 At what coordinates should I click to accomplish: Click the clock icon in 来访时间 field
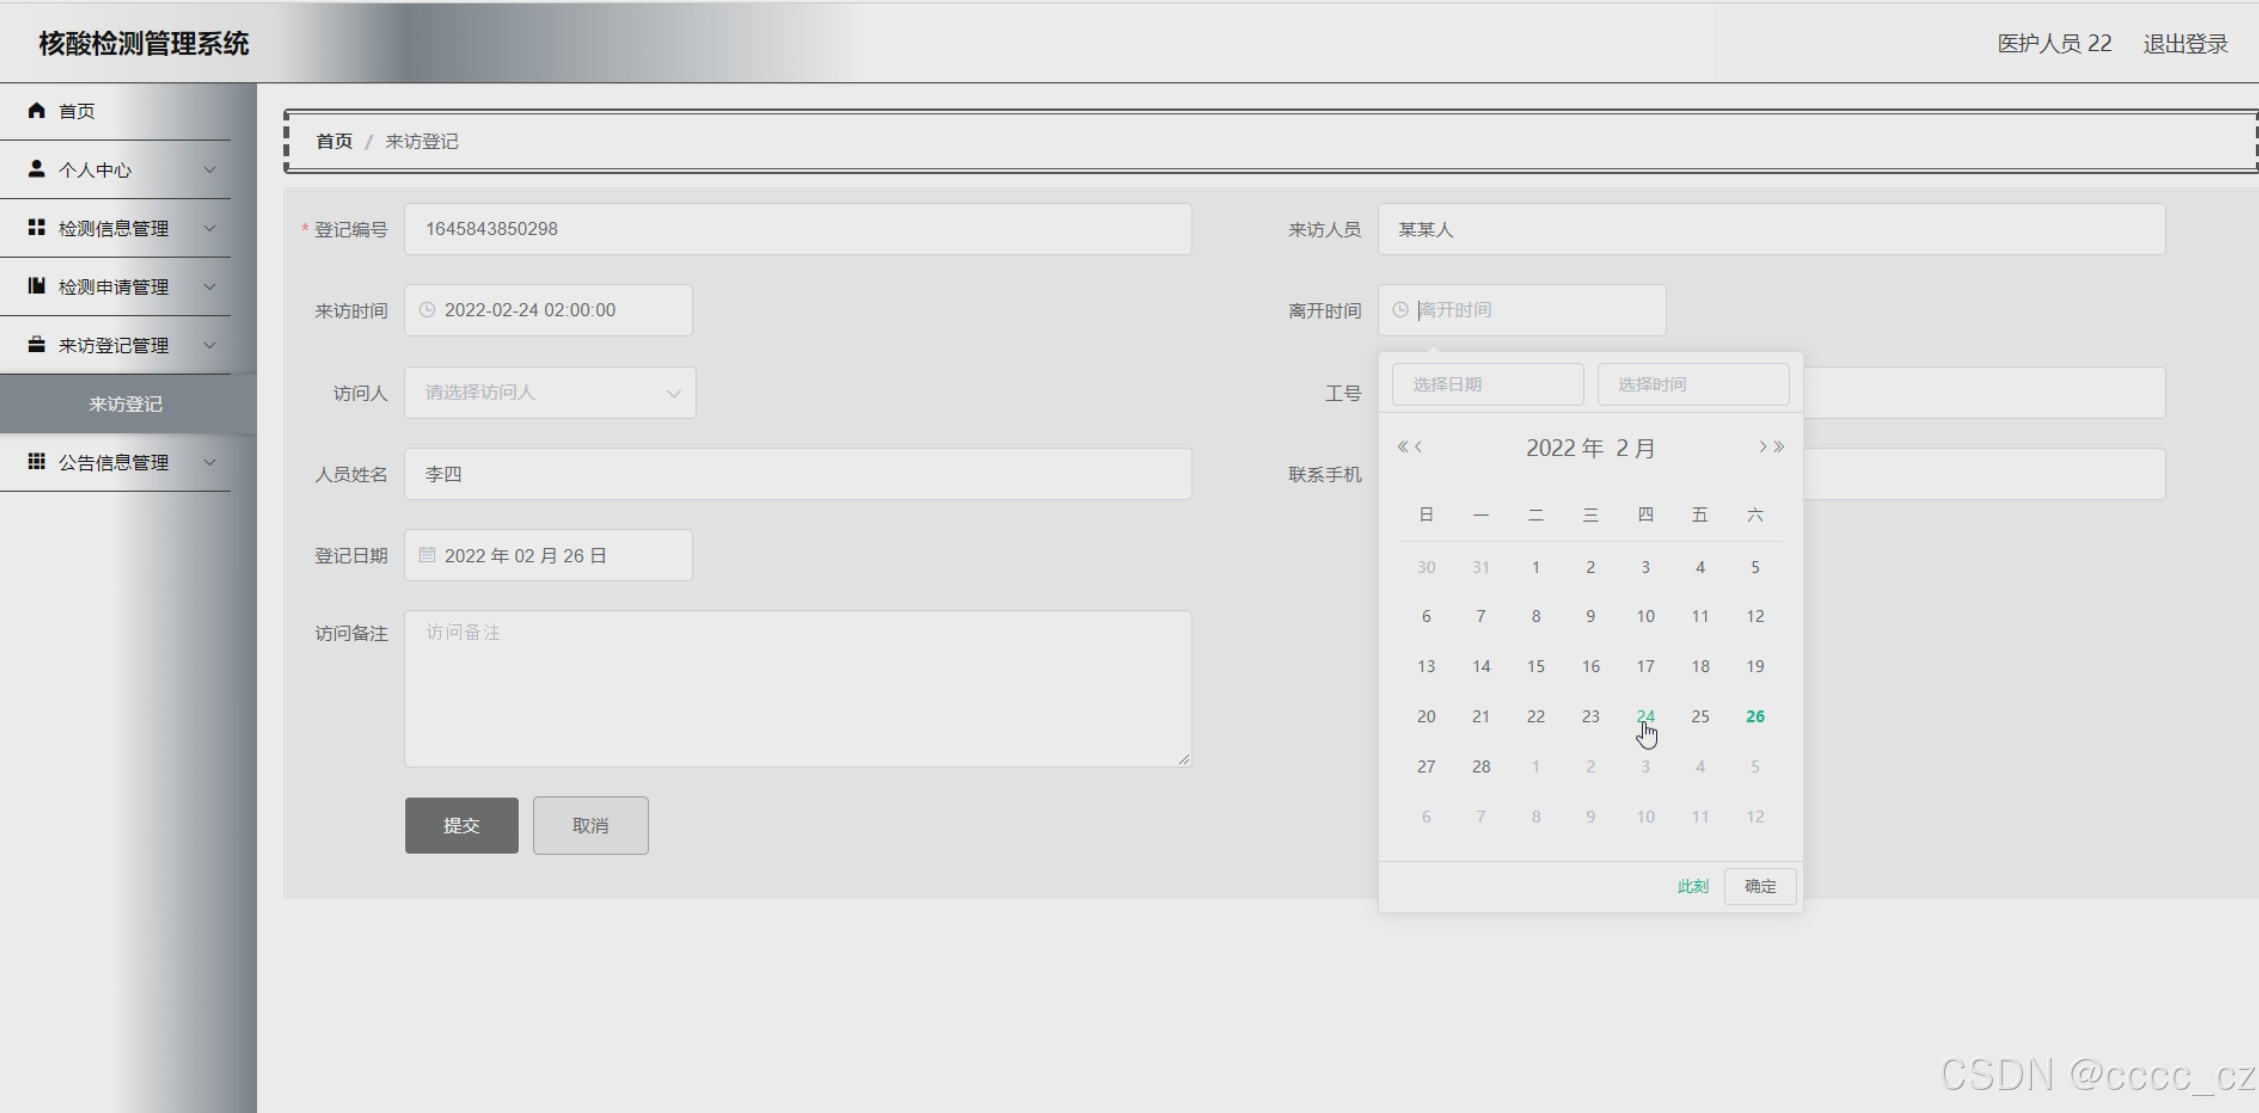tap(427, 310)
